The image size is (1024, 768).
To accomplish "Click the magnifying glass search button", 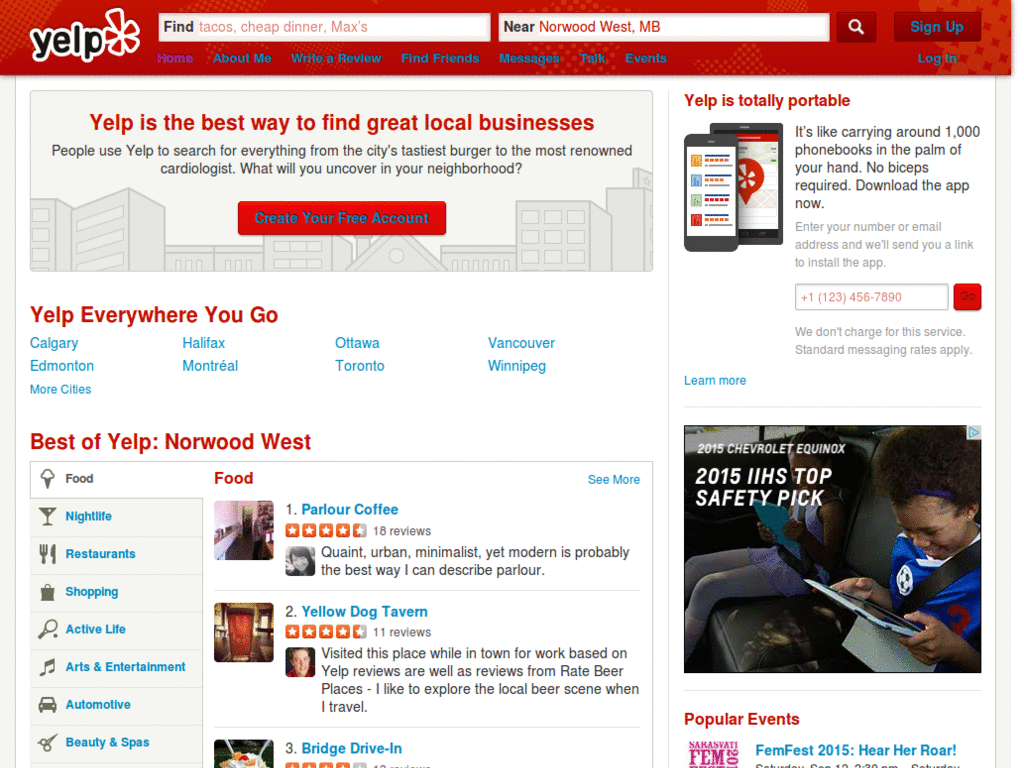I will tap(856, 27).
